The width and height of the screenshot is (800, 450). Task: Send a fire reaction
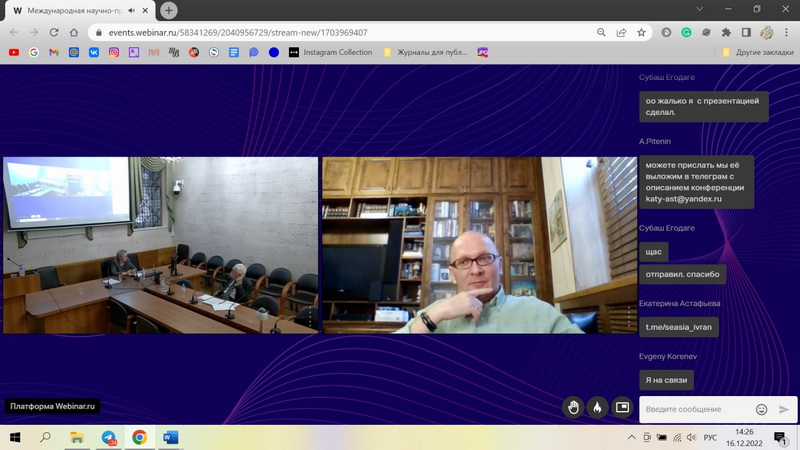click(x=597, y=407)
